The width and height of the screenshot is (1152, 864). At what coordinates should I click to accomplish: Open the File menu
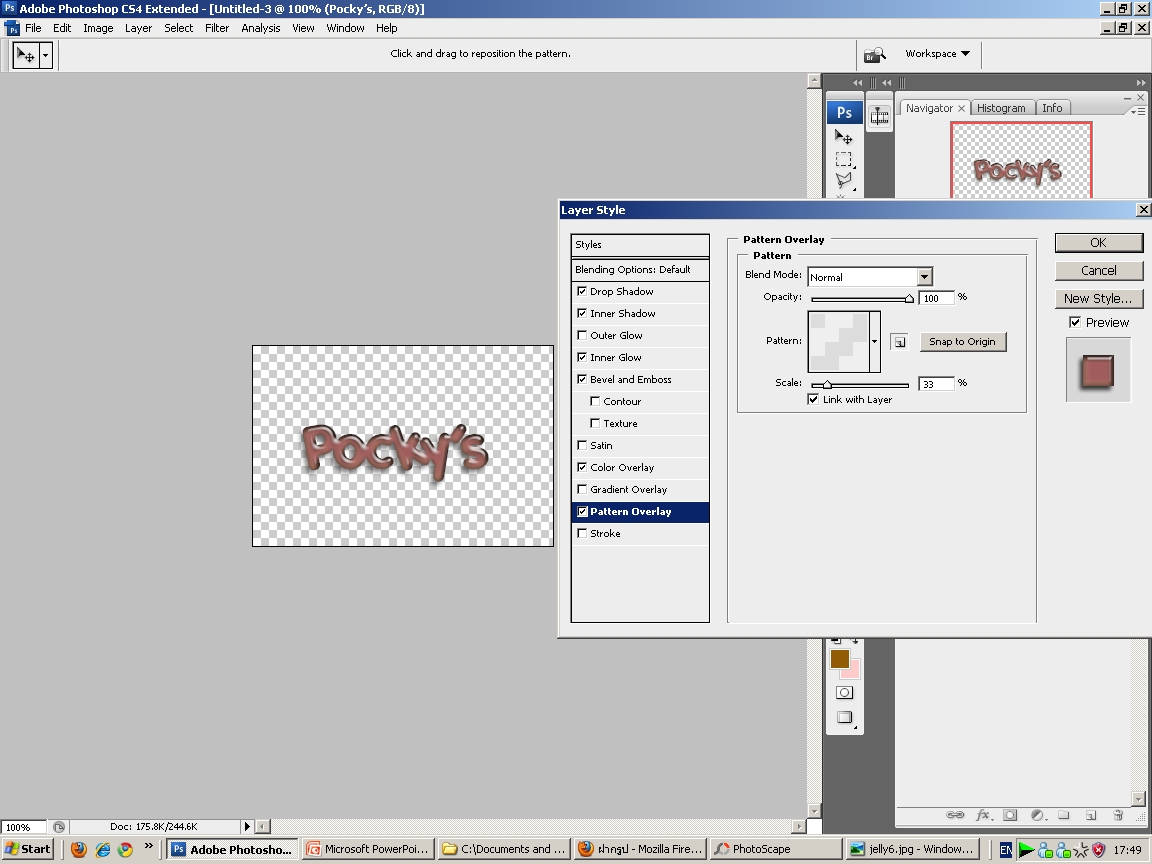point(33,28)
